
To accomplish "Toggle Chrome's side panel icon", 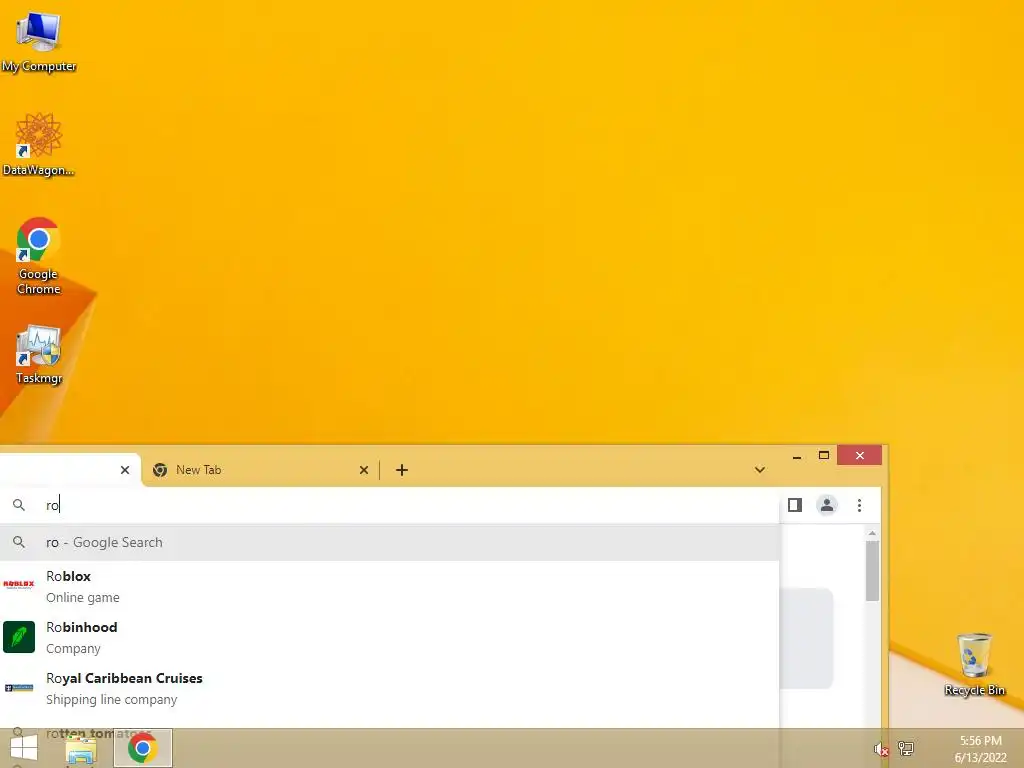I will click(x=795, y=505).
